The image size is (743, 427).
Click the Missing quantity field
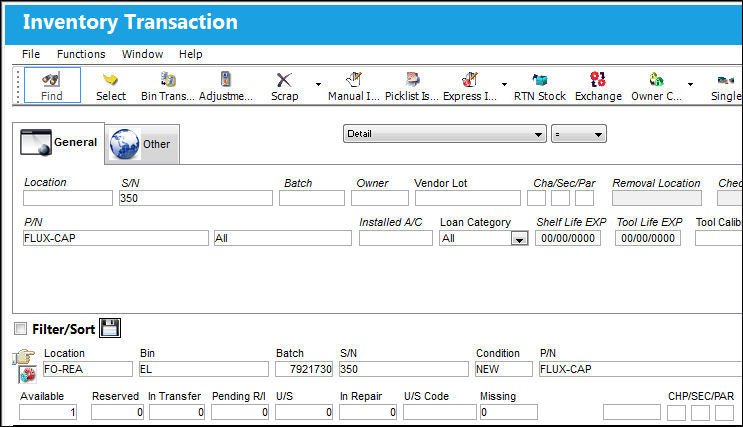[x=508, y=412]
